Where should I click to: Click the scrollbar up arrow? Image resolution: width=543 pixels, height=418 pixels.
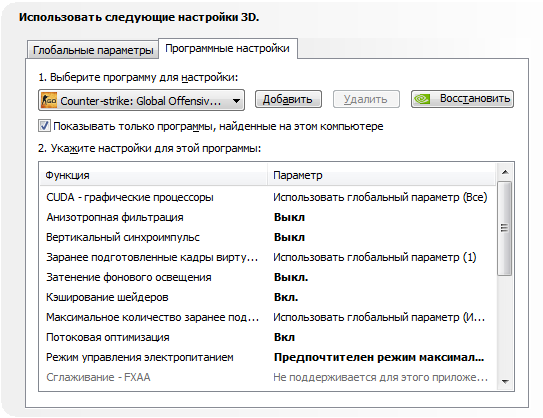(x=505, y=172)
